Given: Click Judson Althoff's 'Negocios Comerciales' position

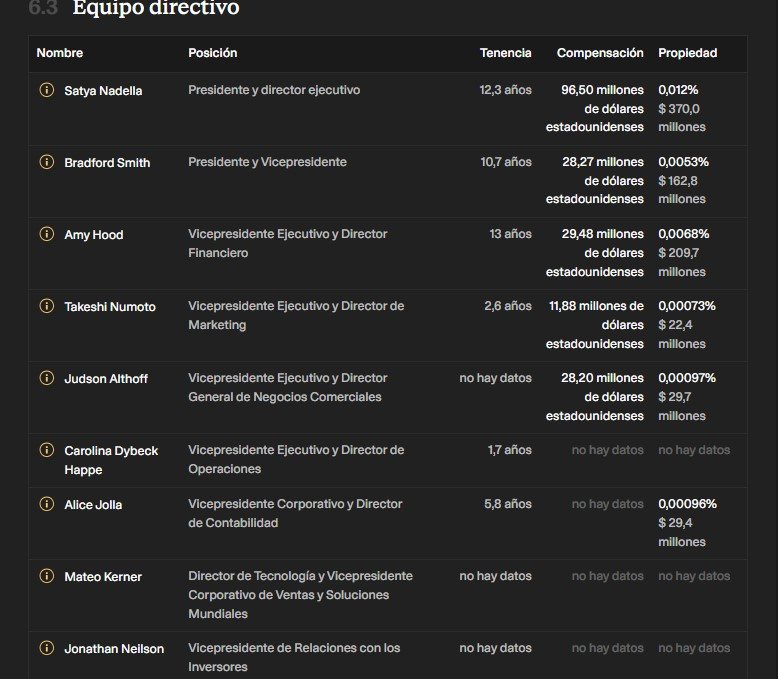Looking at the screenshot, I should (x=288, y=387).
